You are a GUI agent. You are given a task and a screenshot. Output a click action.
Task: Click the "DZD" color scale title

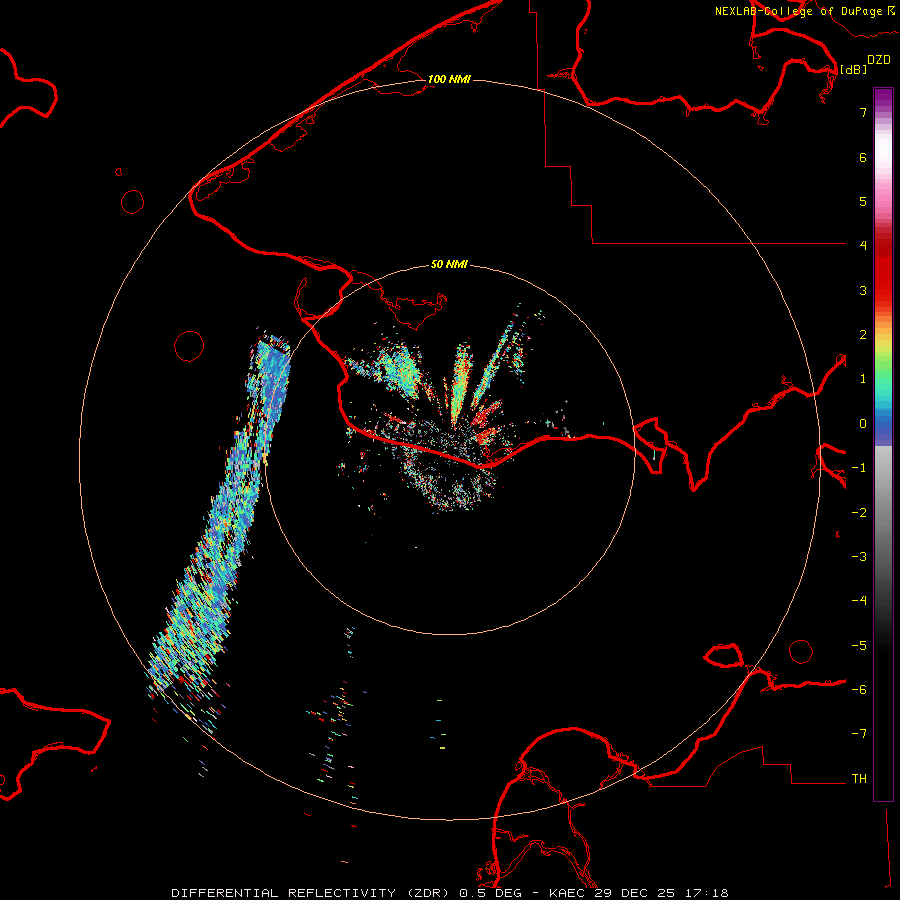879,60
